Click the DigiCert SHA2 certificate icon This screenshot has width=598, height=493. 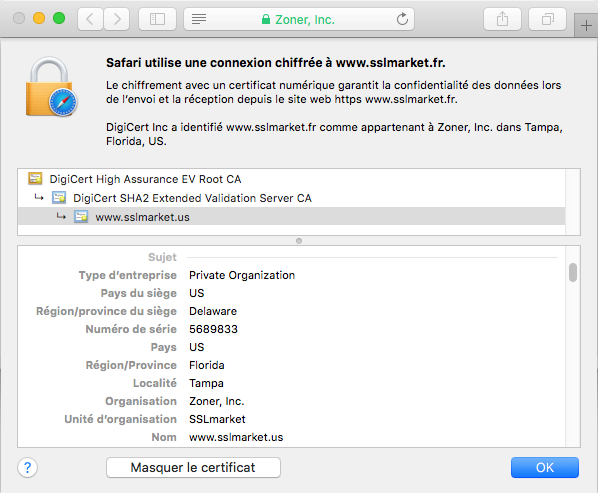point(59,198)
